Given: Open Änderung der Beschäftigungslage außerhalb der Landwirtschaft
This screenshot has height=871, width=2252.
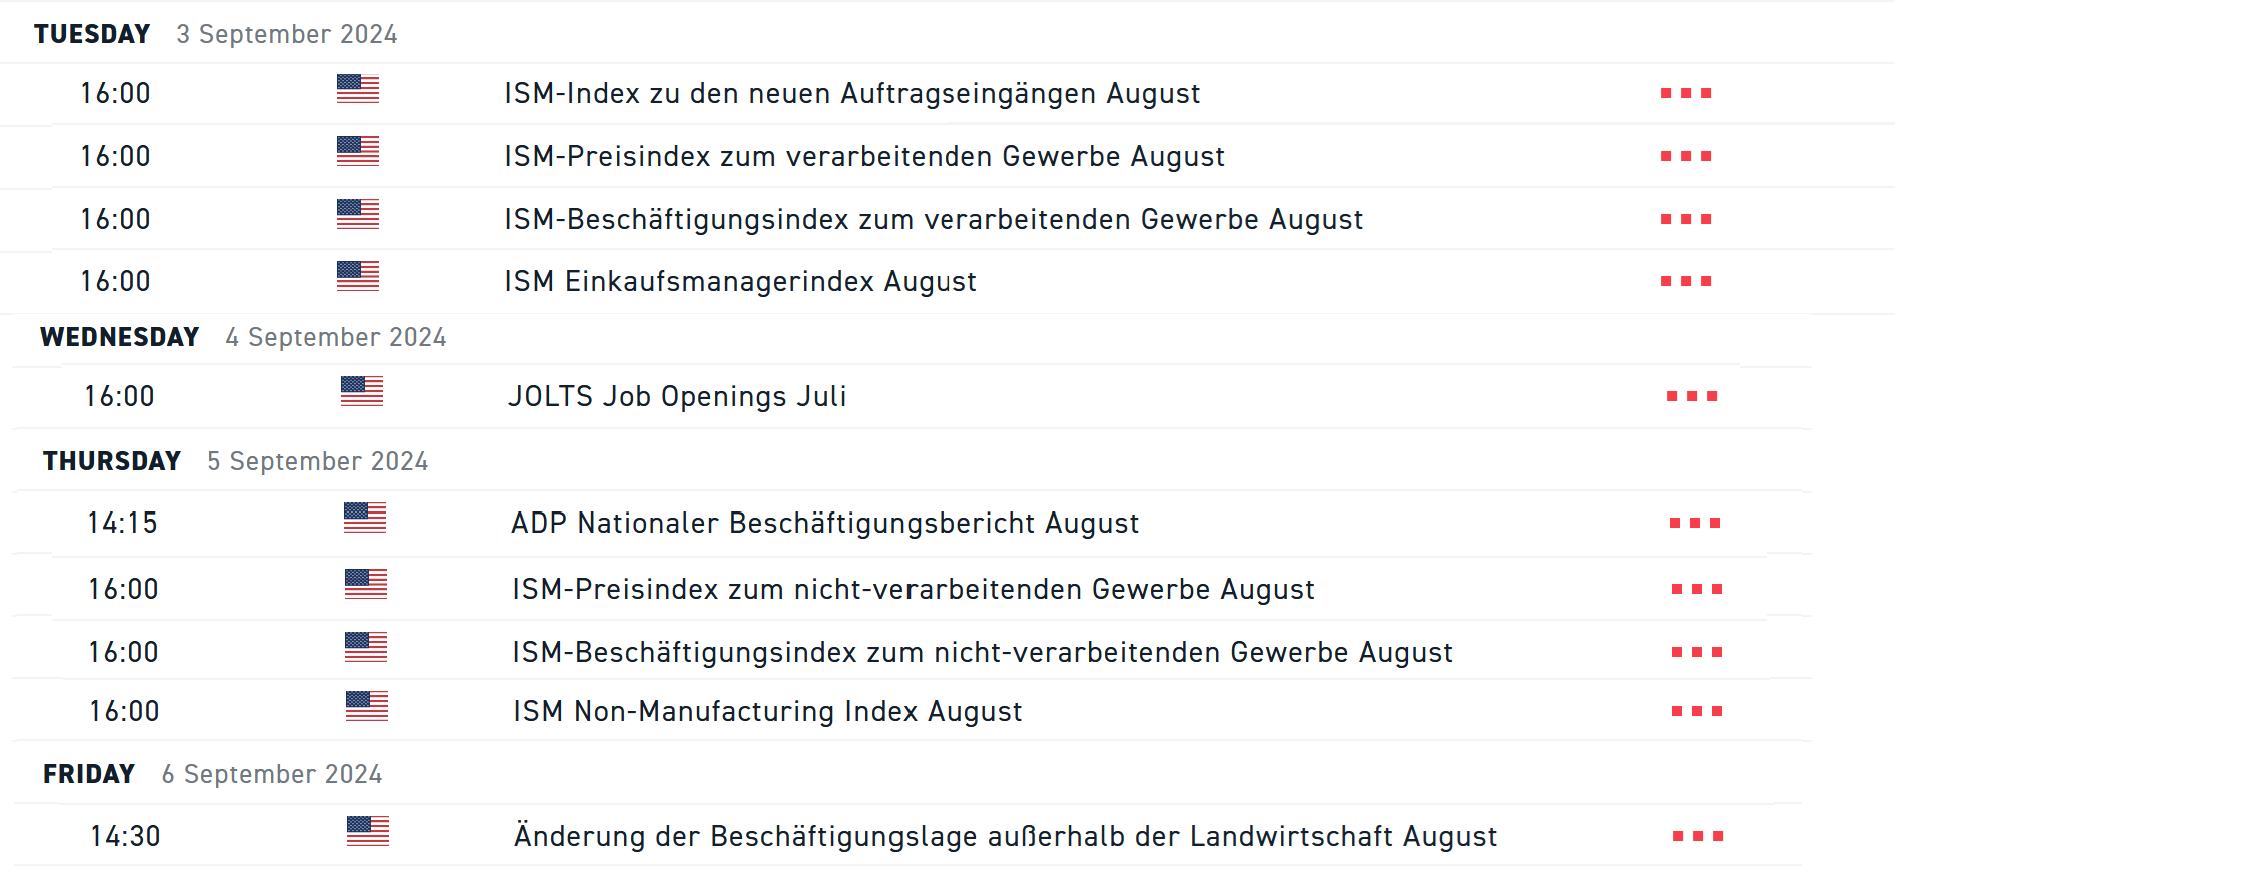Looking at the screenshot, I should [1005, 837].
